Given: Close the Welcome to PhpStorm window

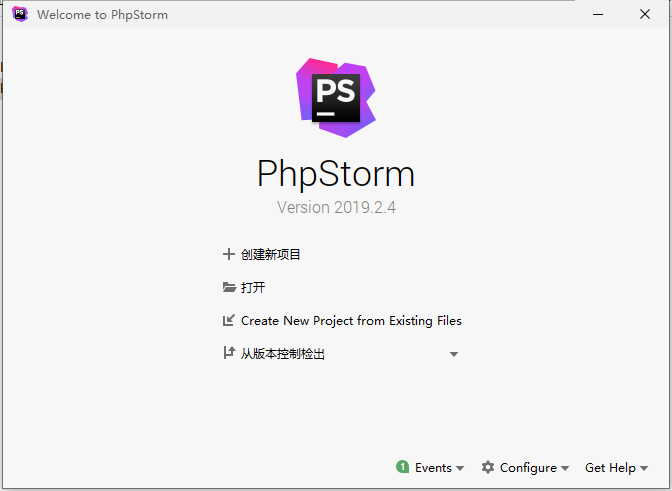Looking at the screenshot, I should pyautogui.click(x=645, y=14).
